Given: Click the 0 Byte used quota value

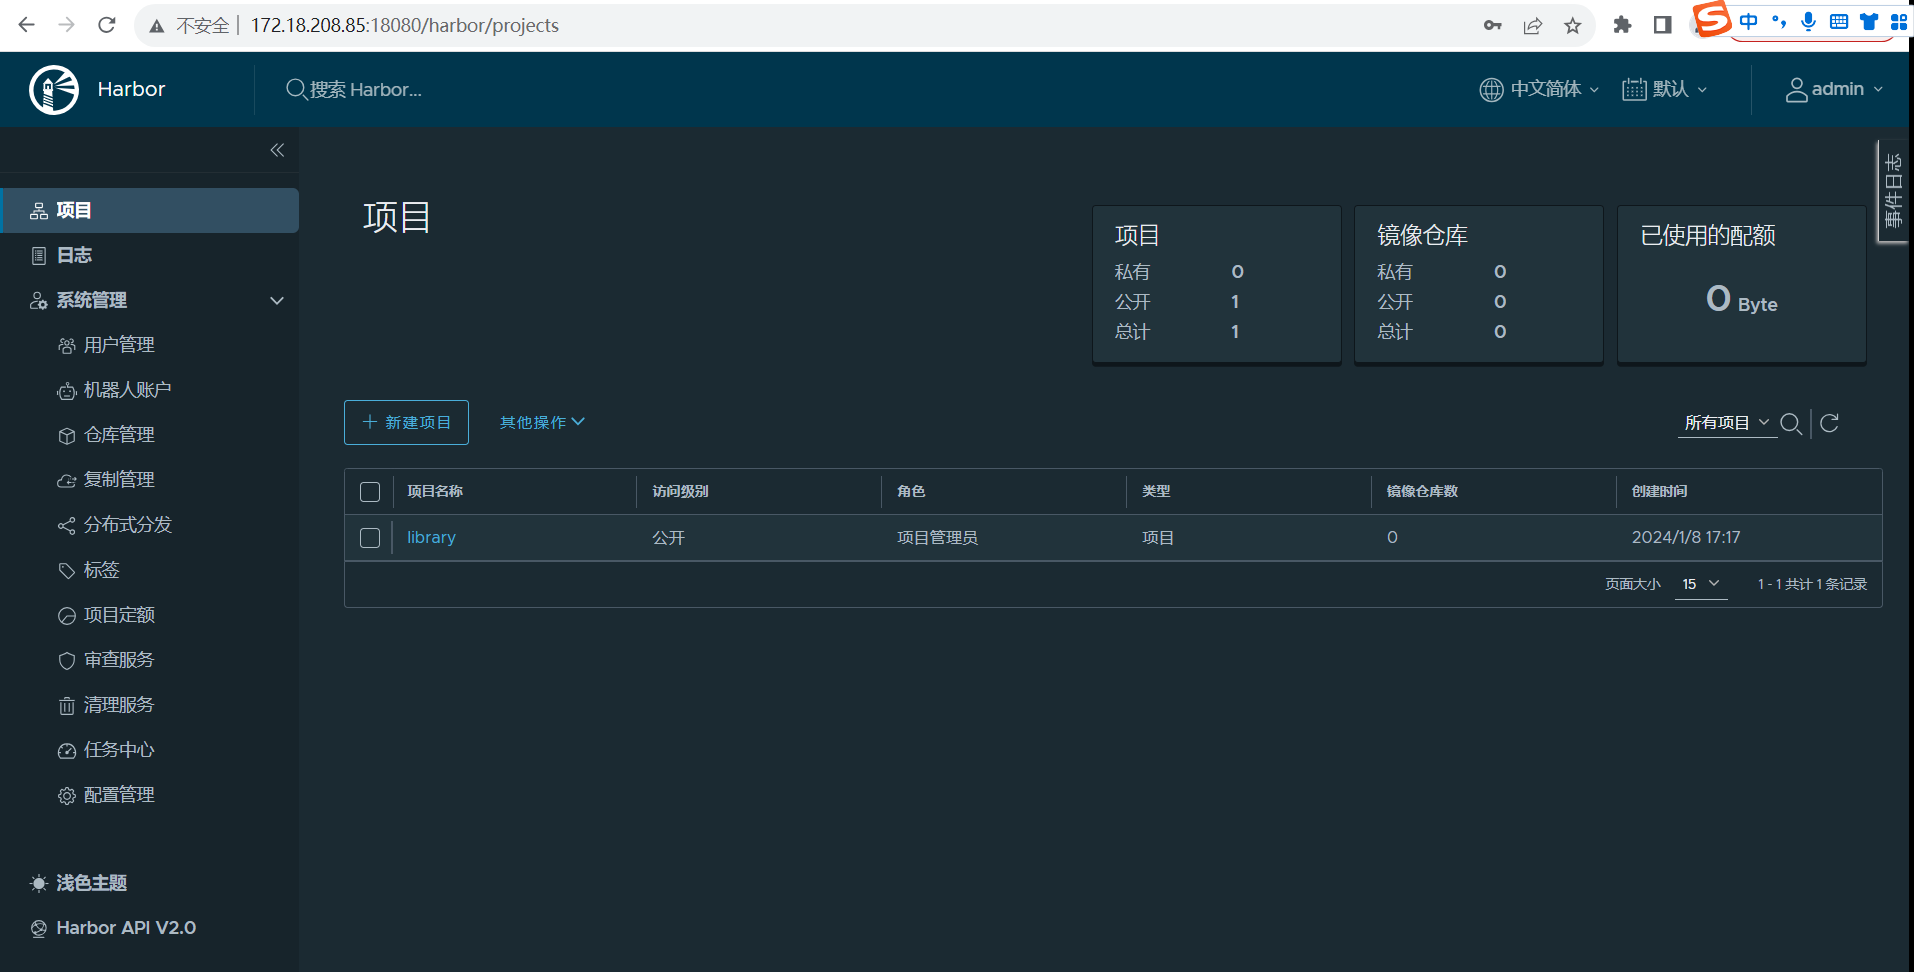Looking at the screenshot, I should (x=1742, y=299).
